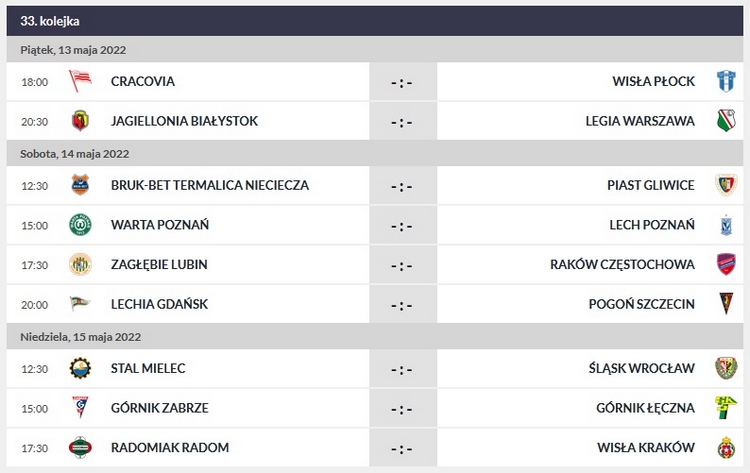750x473 pixels.
Task: Click the Bruk-Bet Termalica Nieciecza name
Action: pyautogui.click(x=210, y=185)
